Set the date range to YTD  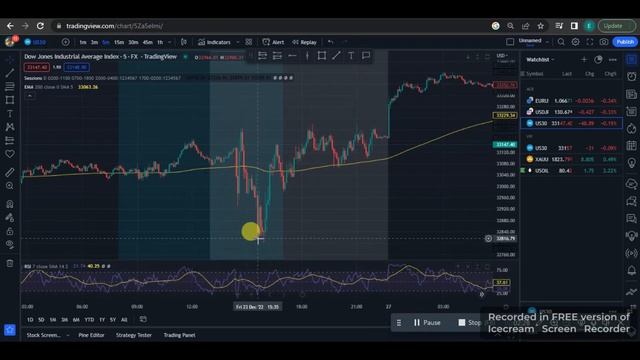pyautogui.click(x=89, y=320)
